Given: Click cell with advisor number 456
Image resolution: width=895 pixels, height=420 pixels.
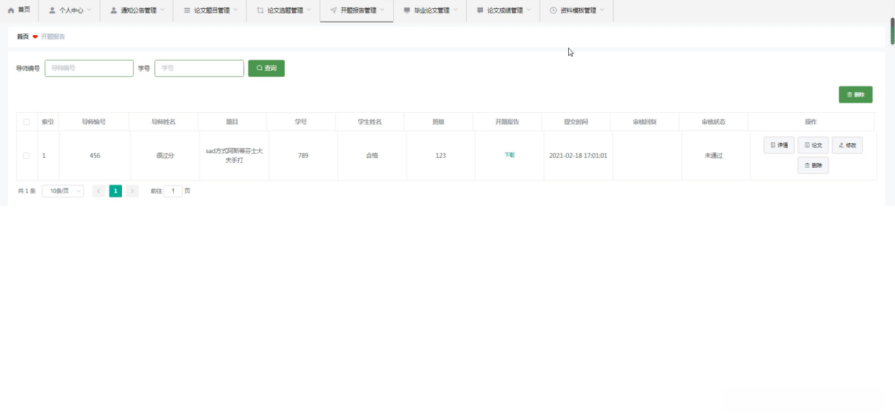Looking at the screenshot, I should [x=95, y=155].
